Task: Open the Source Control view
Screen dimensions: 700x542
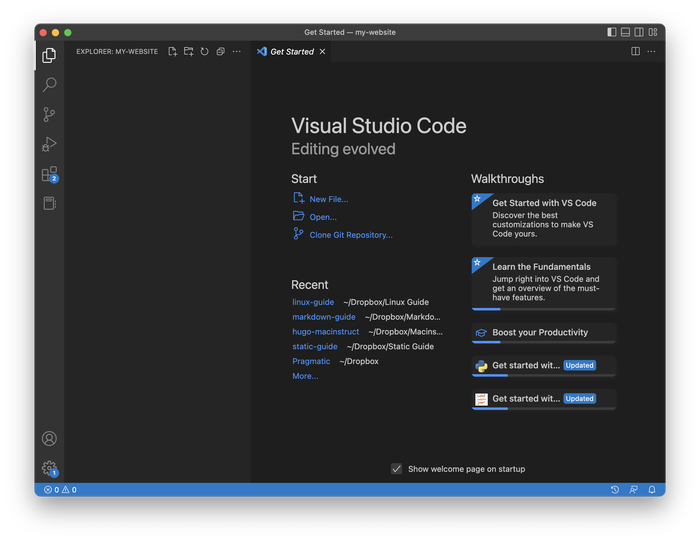Action: pos(49,114)
